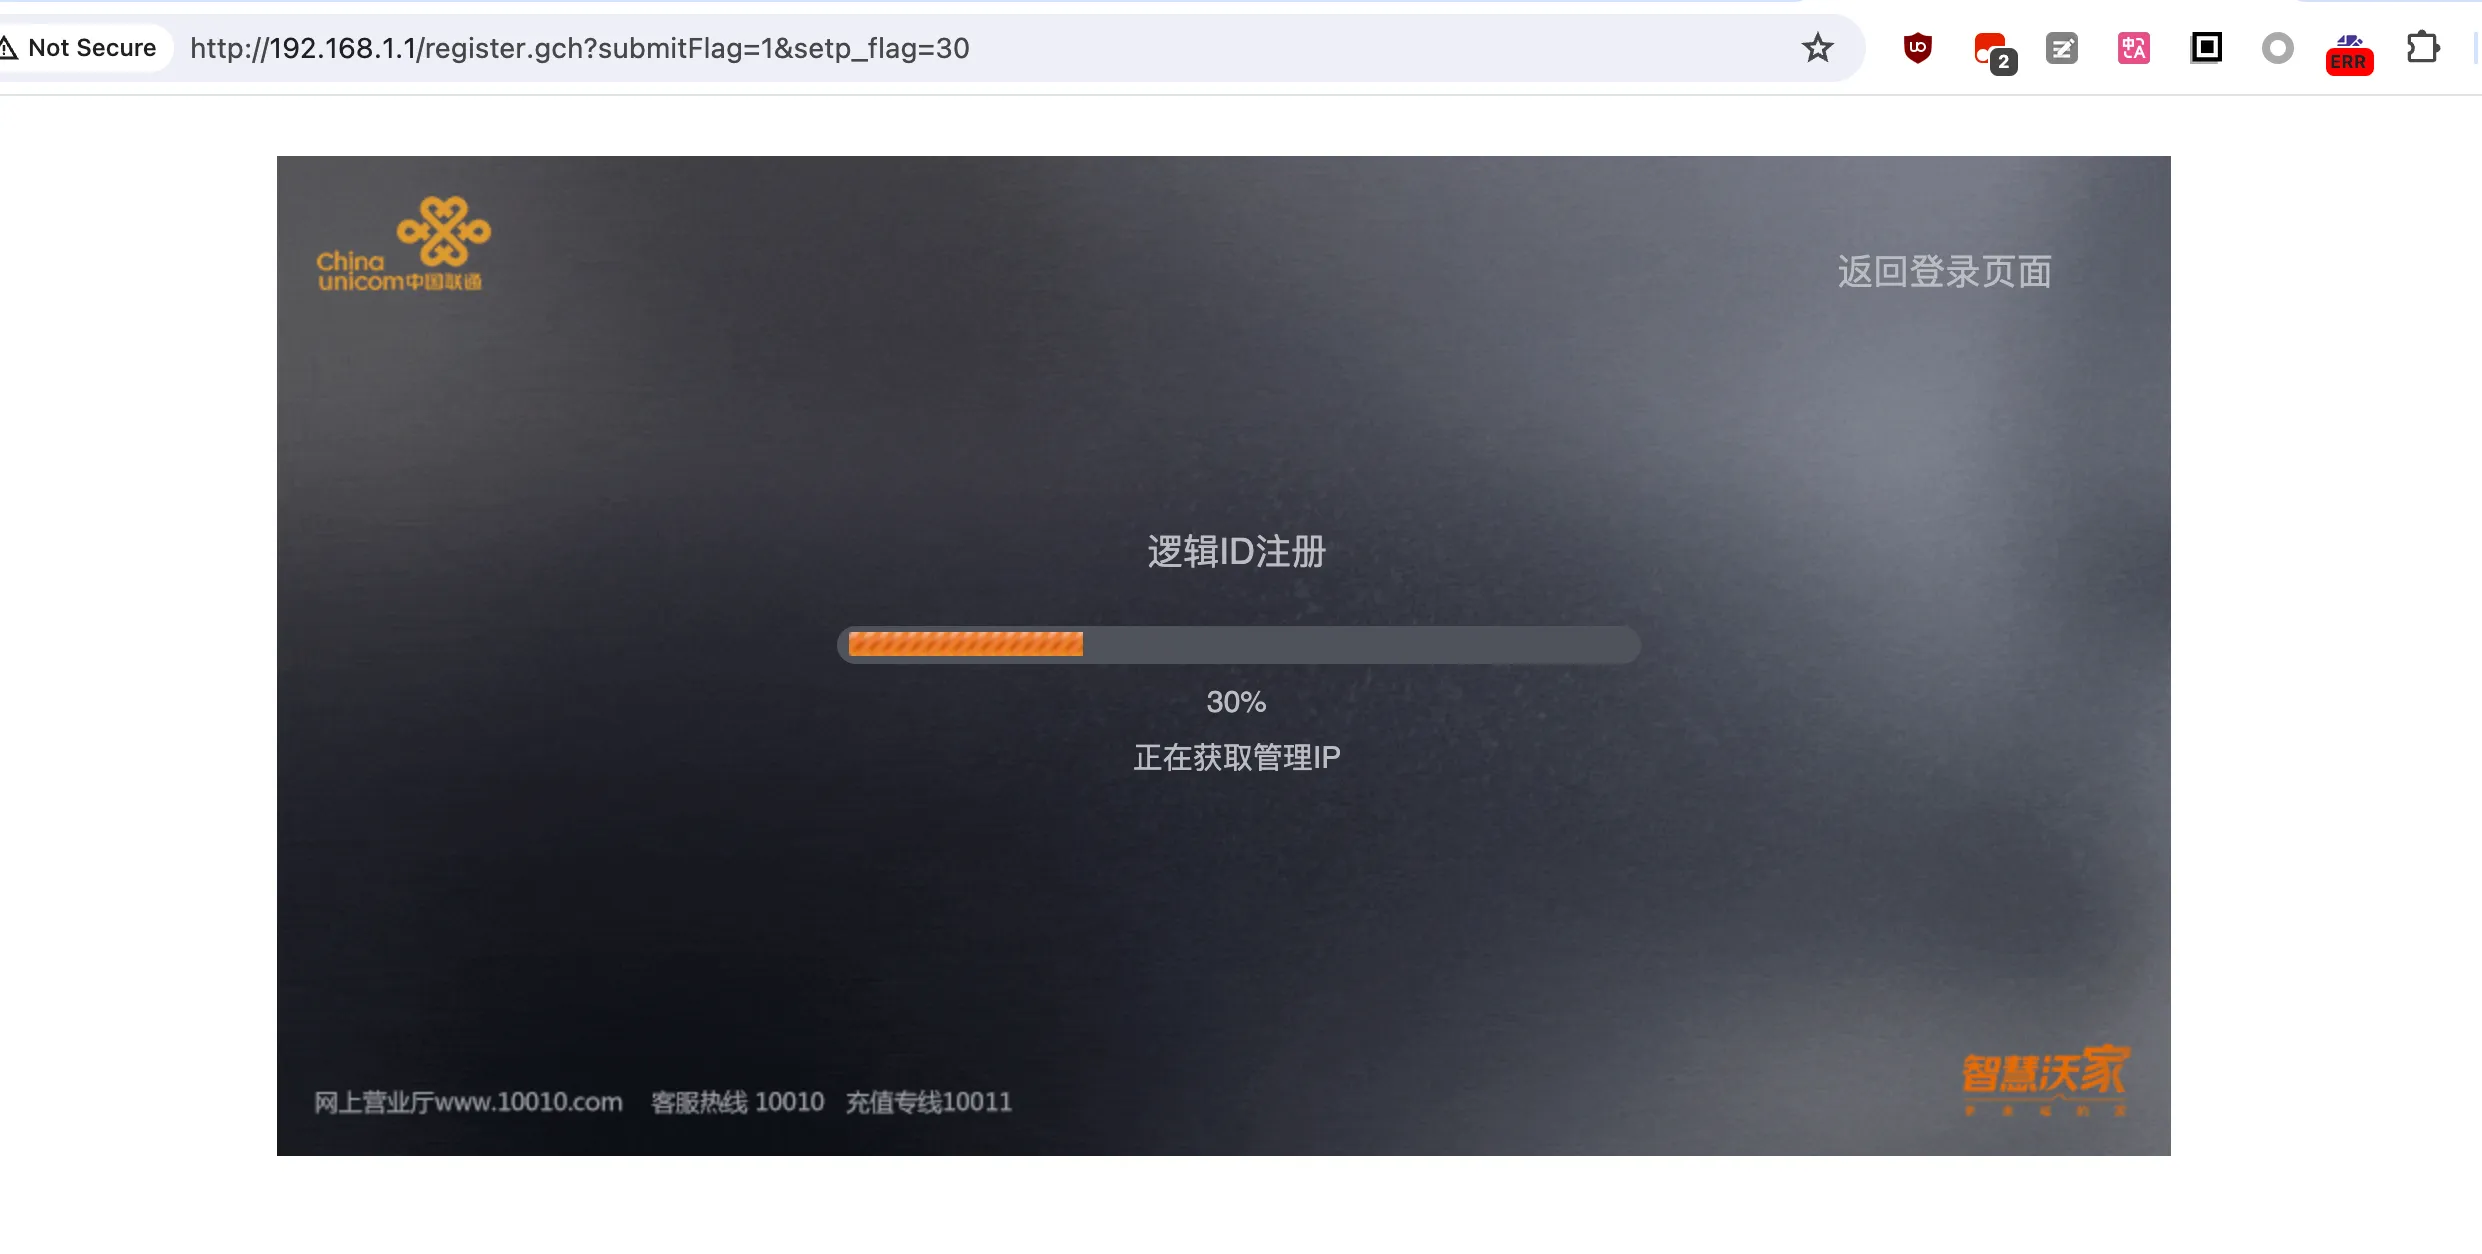Bookmark this page with the star icon

(x=1817, y=48)
